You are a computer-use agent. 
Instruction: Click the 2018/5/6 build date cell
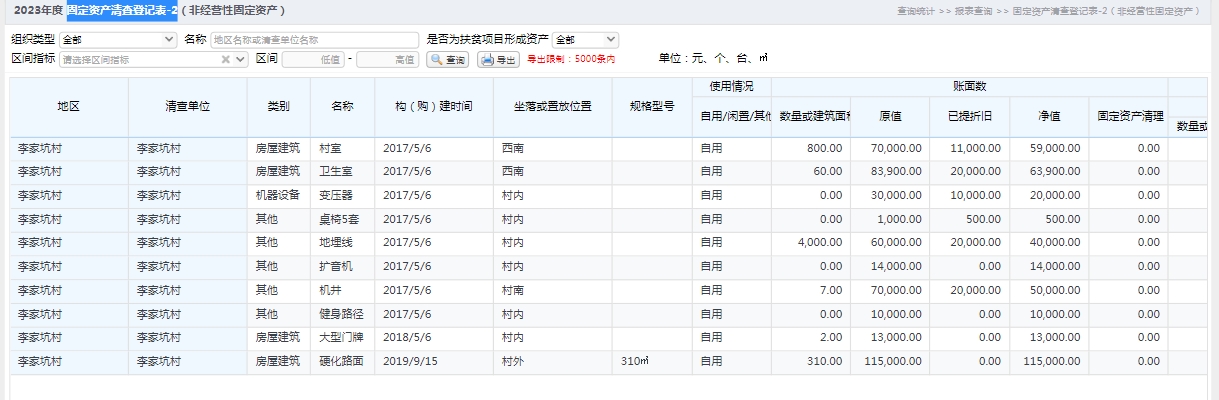tap(434, 338)
